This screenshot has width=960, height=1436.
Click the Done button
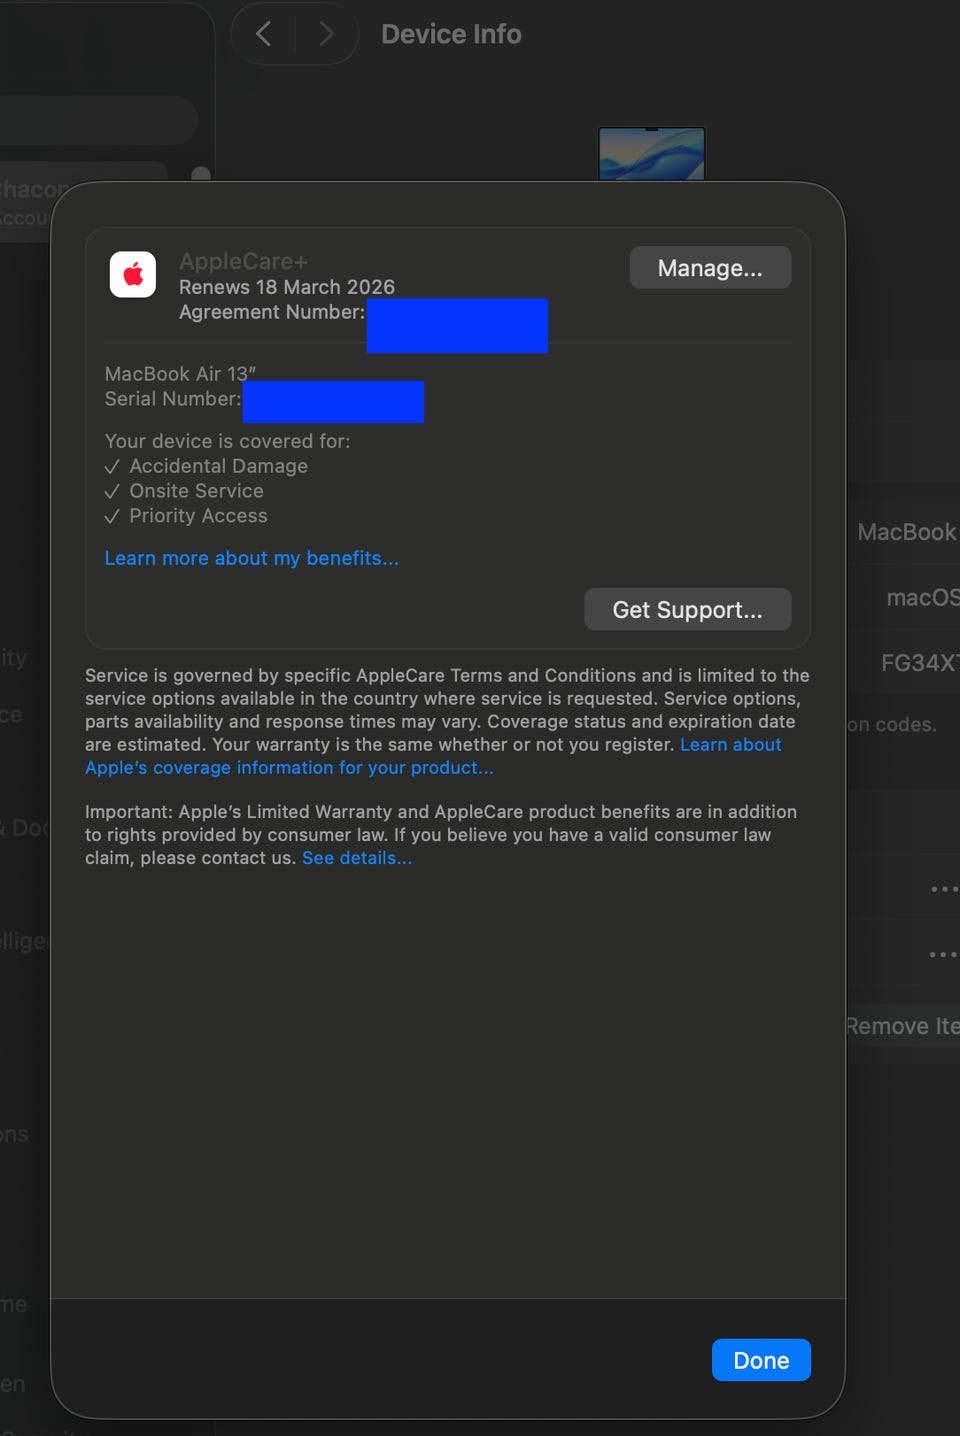(x=761, y=1360)
